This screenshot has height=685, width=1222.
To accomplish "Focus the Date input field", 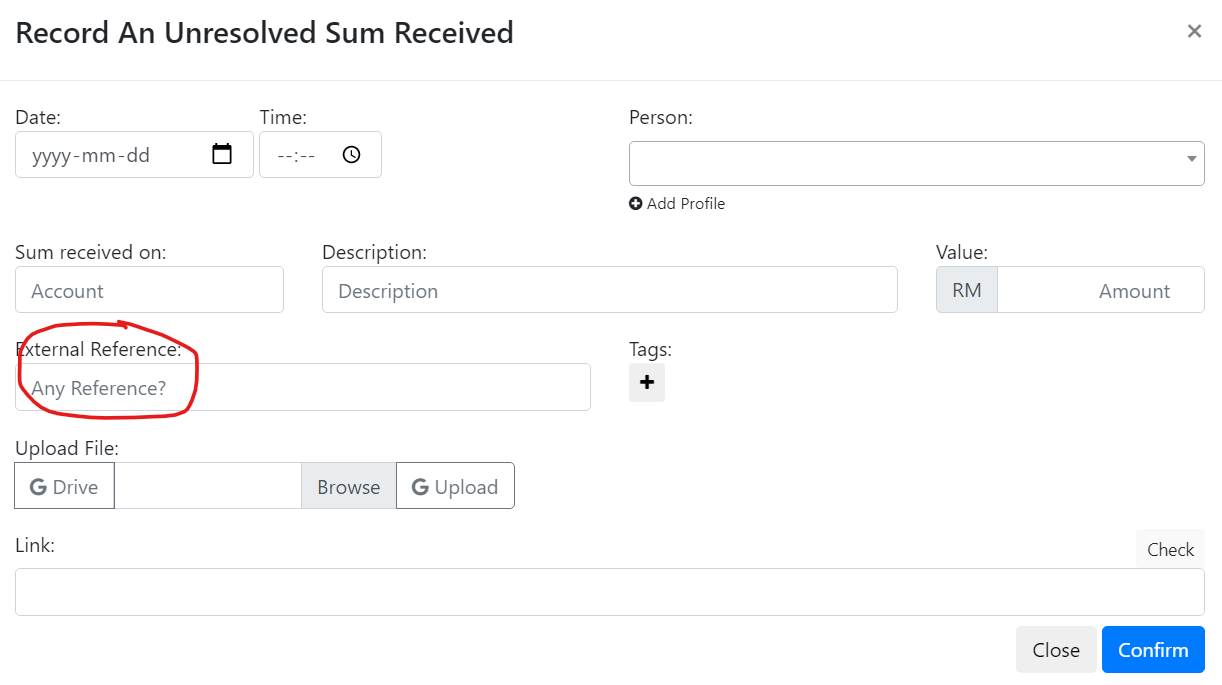I will pos(134,155).
